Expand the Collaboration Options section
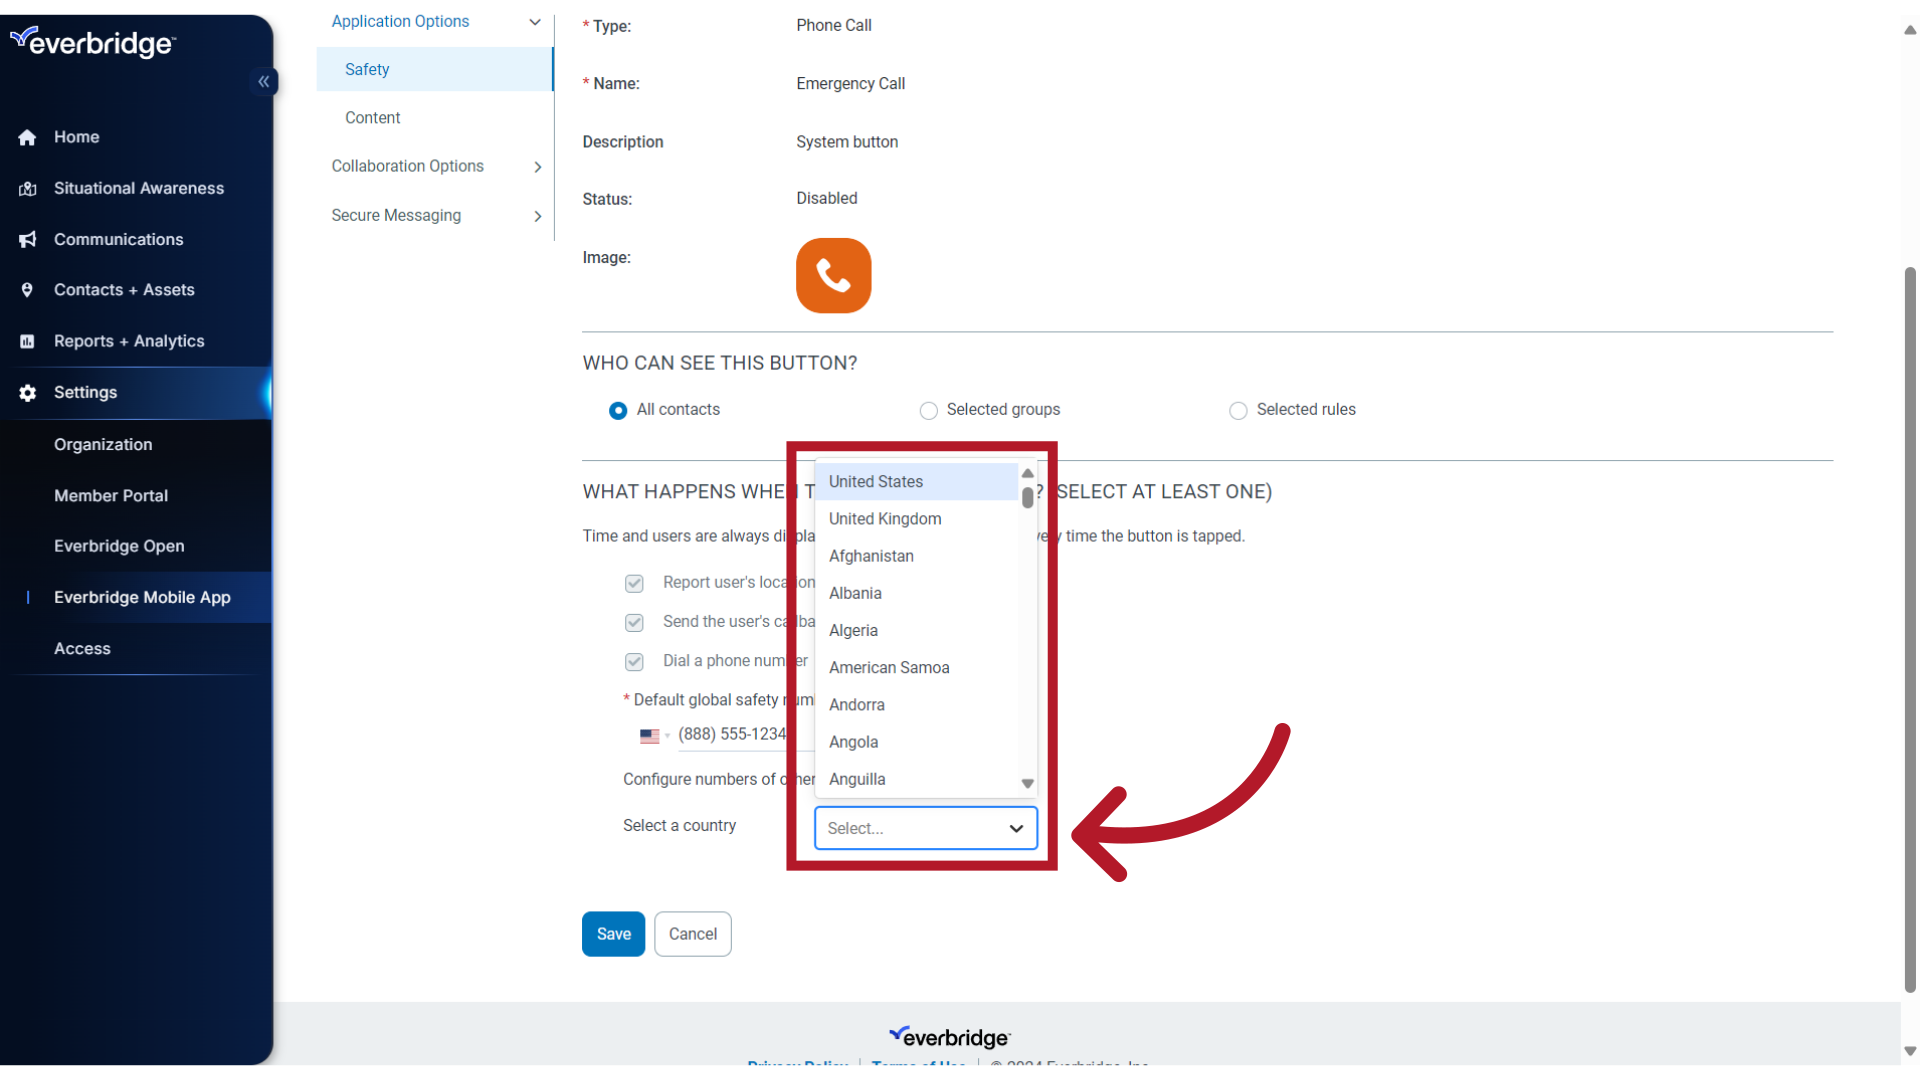The height and width of the screenshot is (1080, 1920). (x=537, y=166)
